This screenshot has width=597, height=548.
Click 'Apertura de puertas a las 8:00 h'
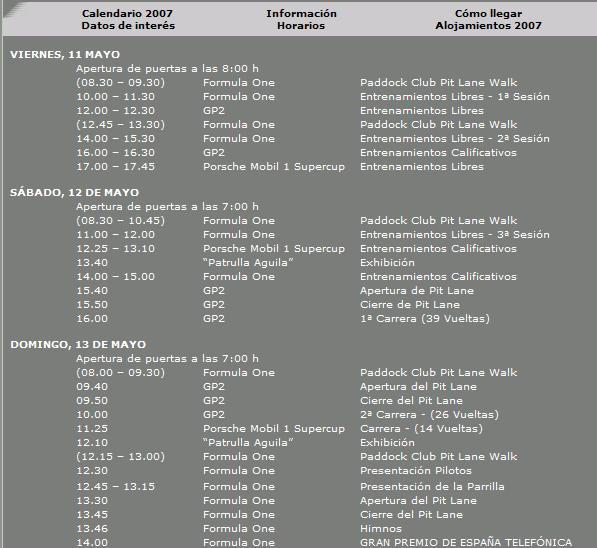click(x=168, y=69)
